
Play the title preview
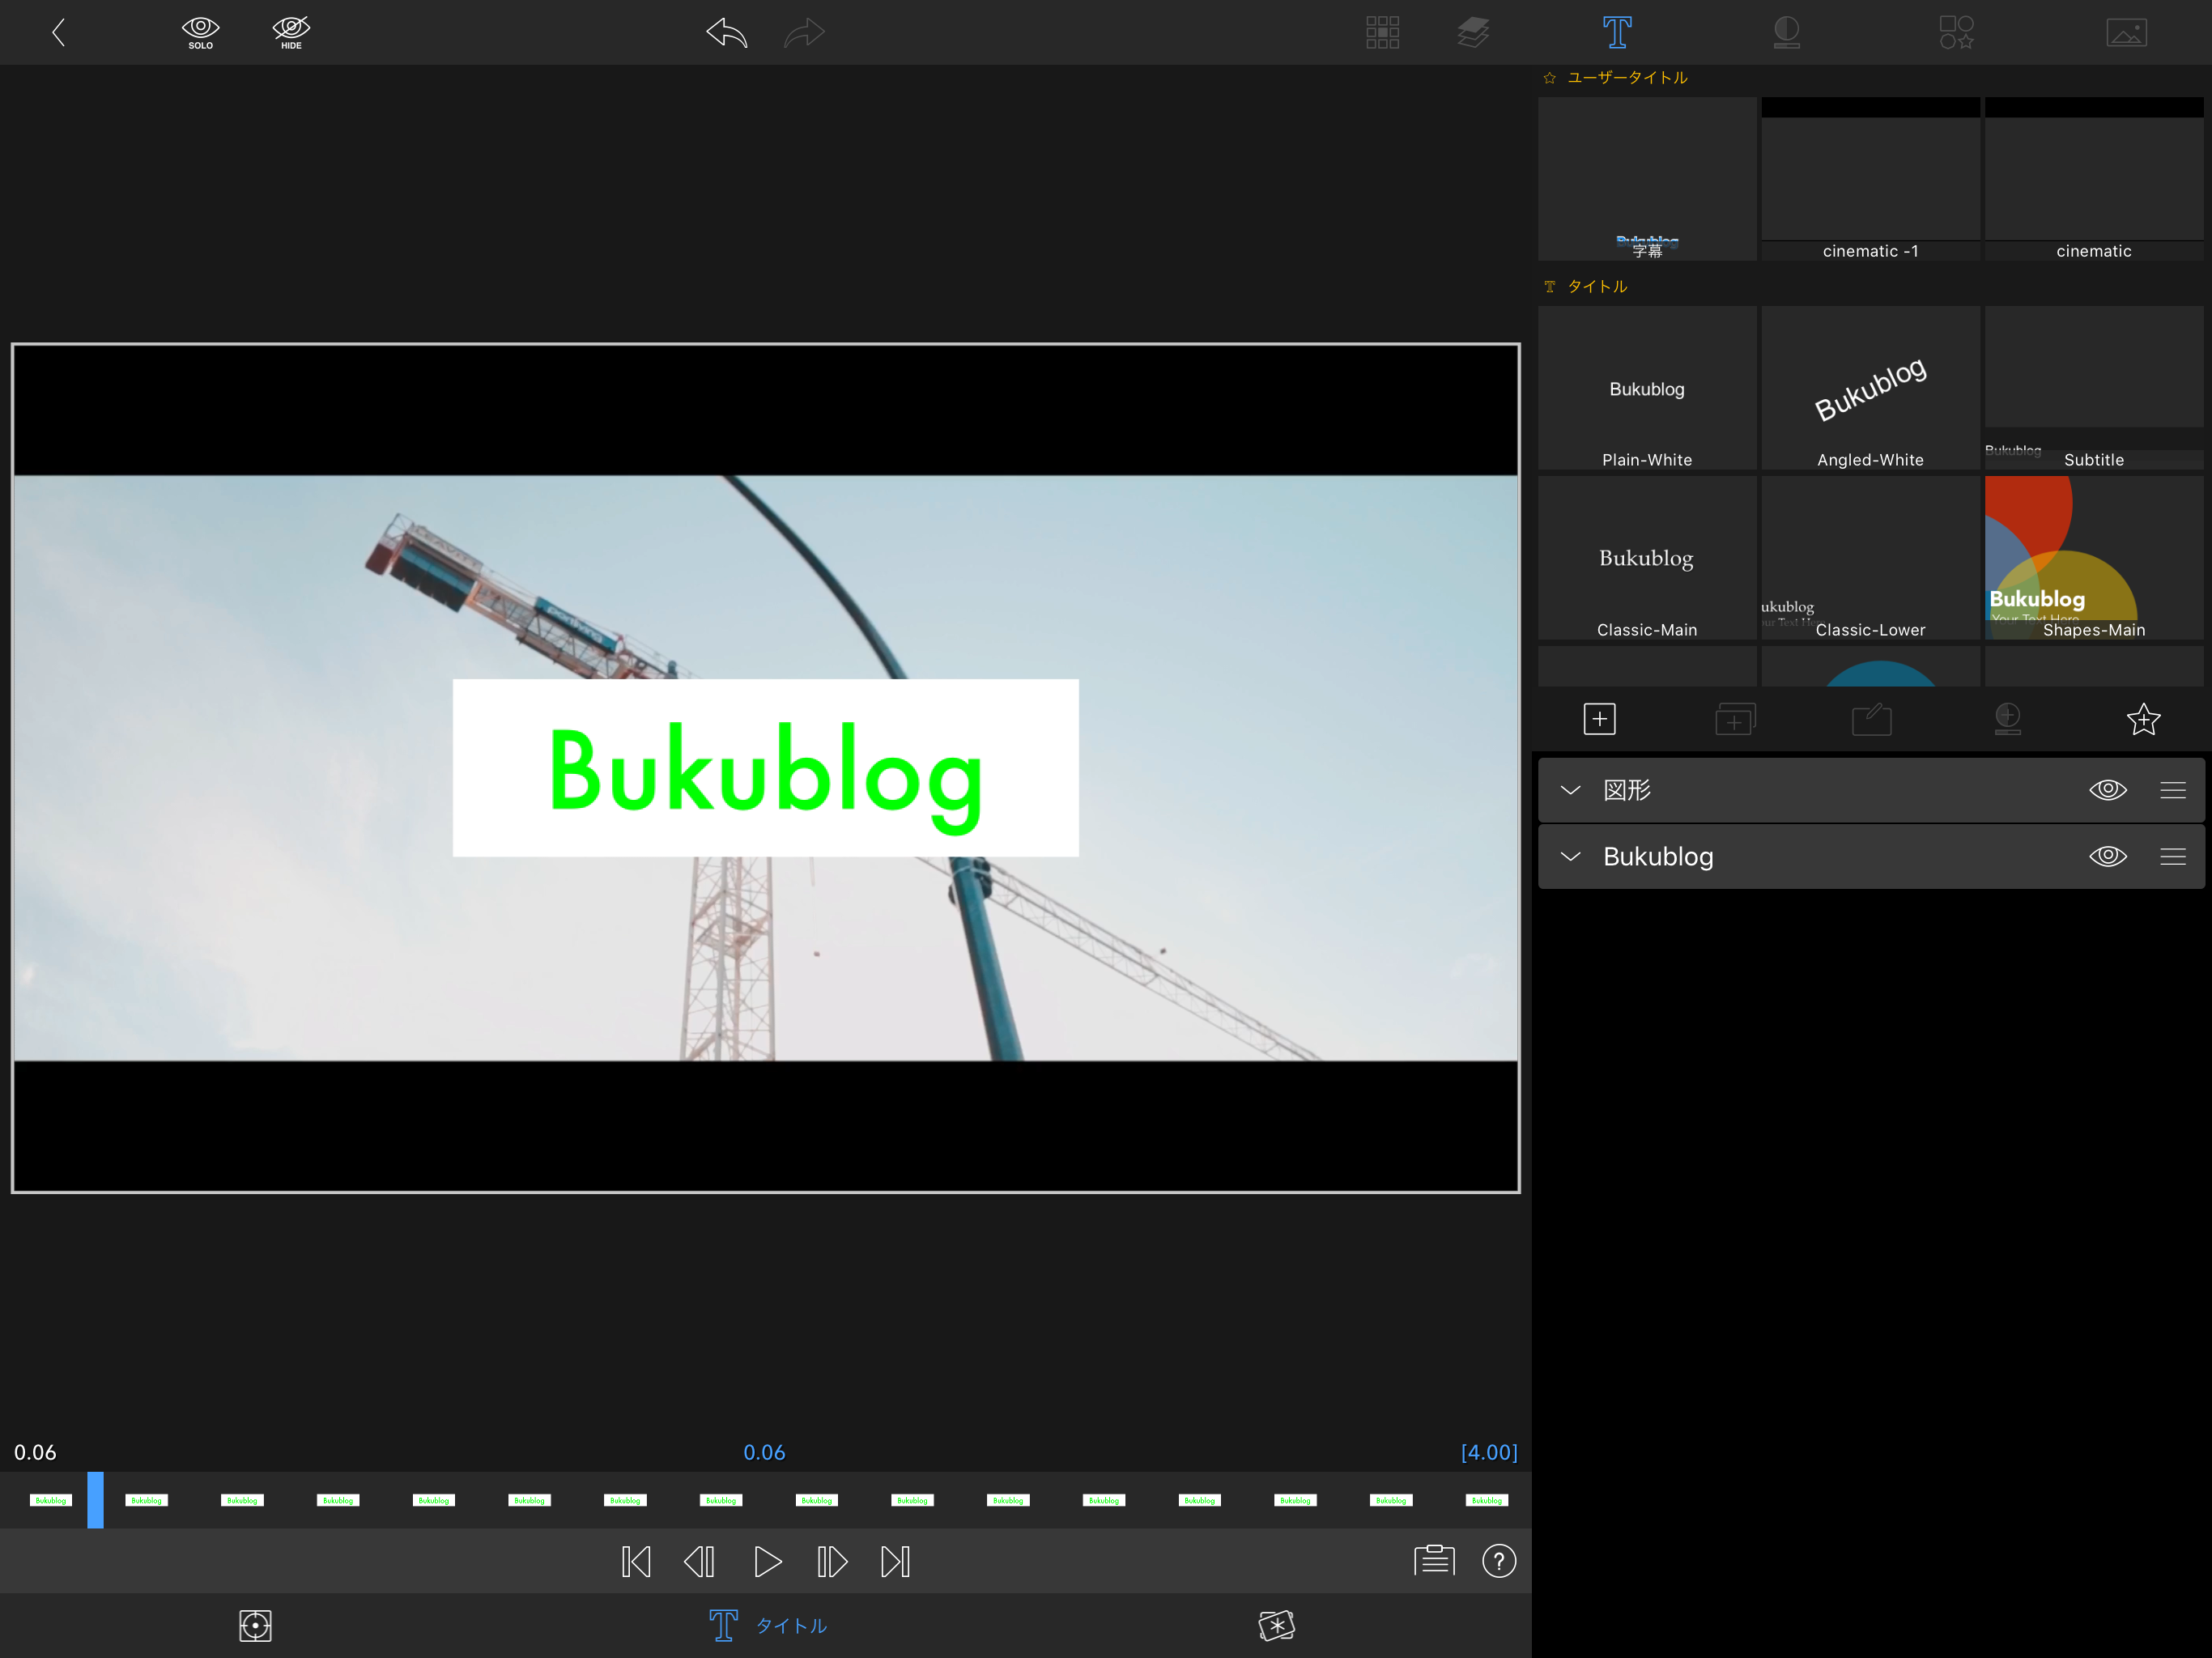point(767,1561)
